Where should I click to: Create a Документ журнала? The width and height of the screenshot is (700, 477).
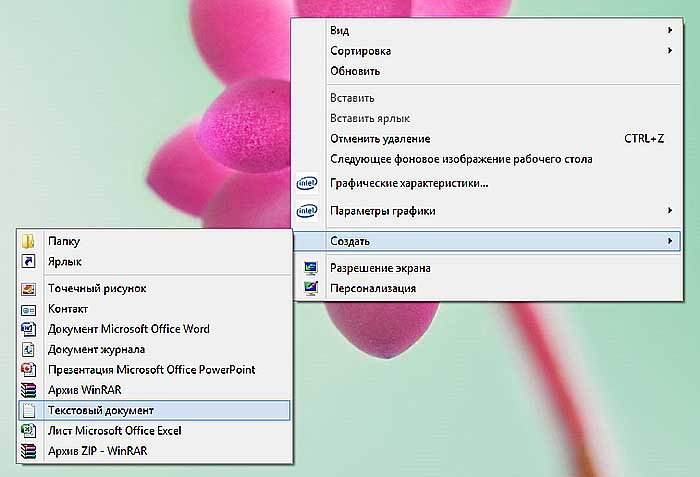(x=154, y=349)
